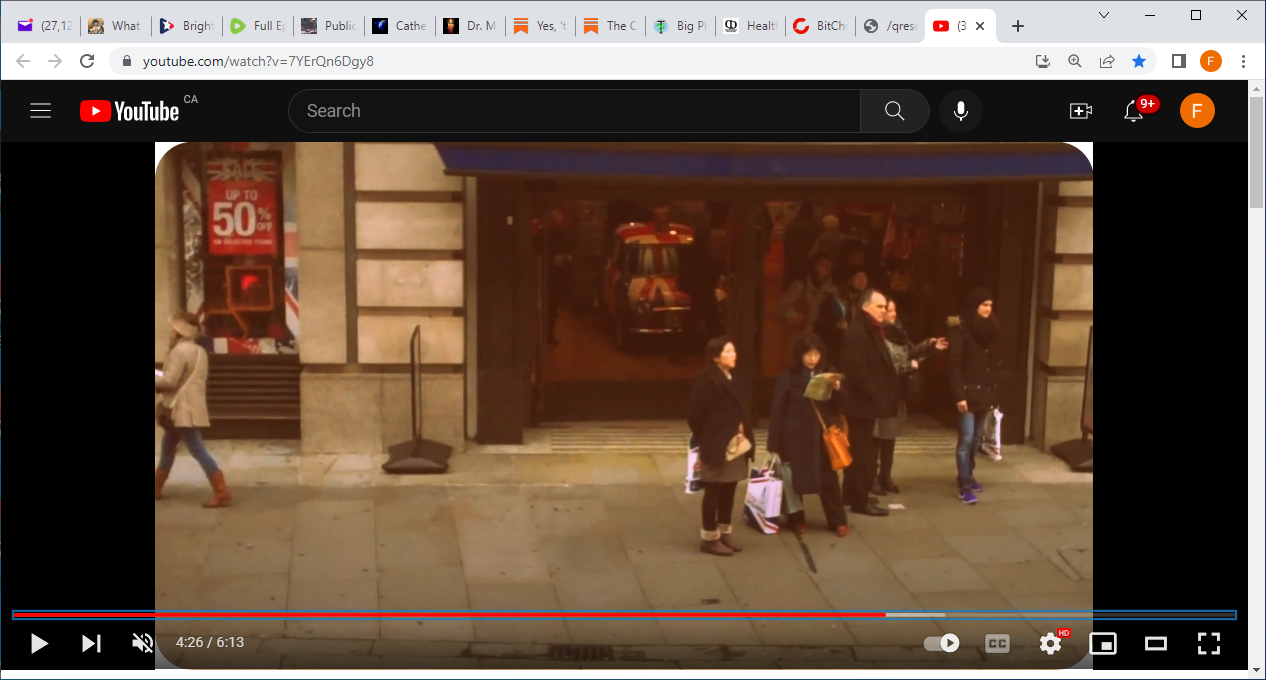Image resolution: width=1266 pixels, height=680 pixels.
Task: Open the Chrome profile avatar
Action: point(1211,61)
